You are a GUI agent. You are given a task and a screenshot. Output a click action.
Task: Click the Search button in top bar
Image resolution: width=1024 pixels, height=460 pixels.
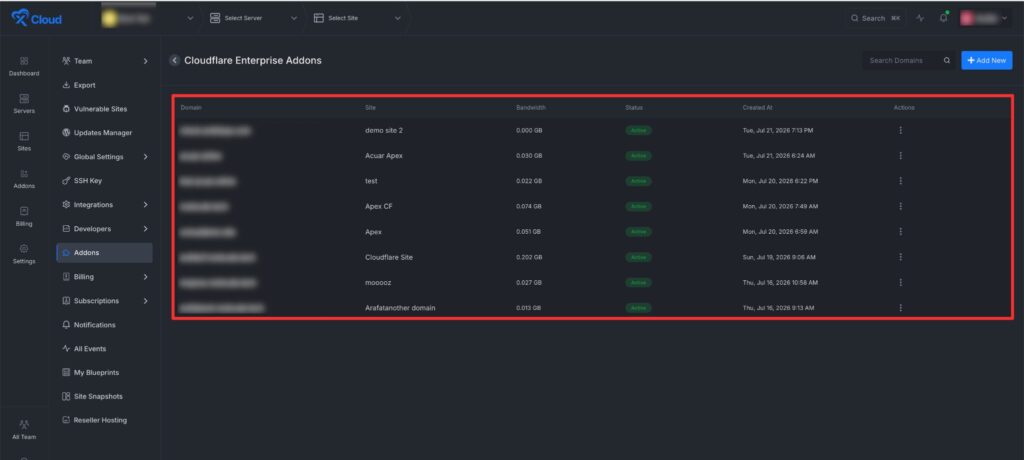click(x=875, y=18)
